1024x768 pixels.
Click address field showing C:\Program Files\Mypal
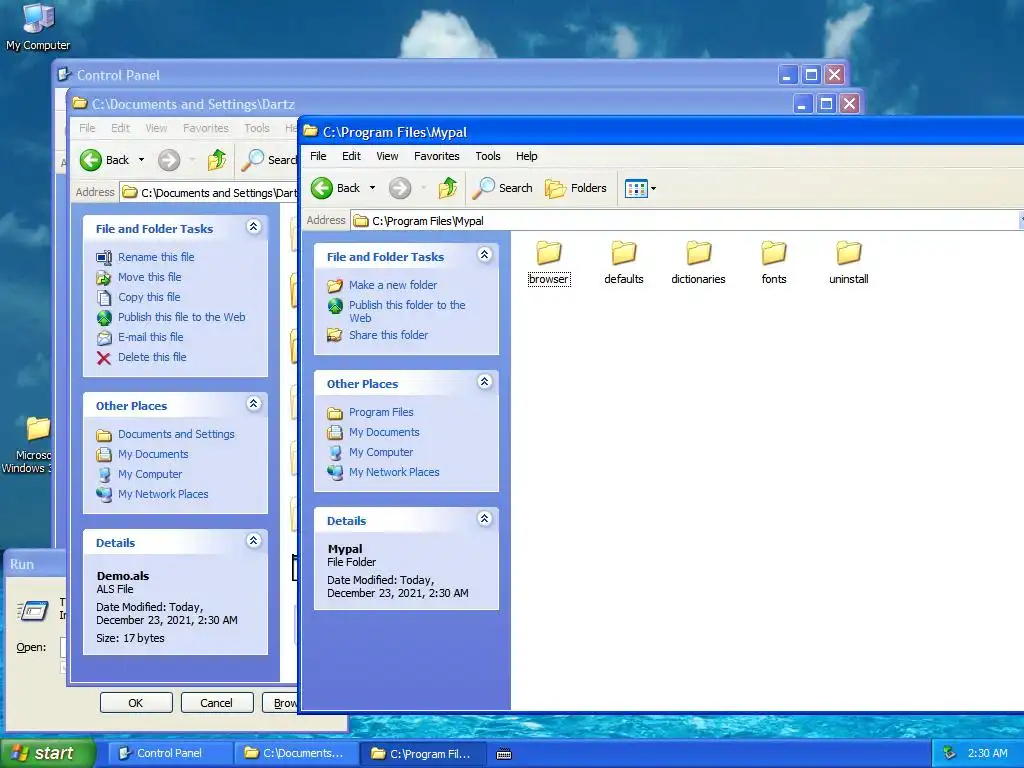686,221
